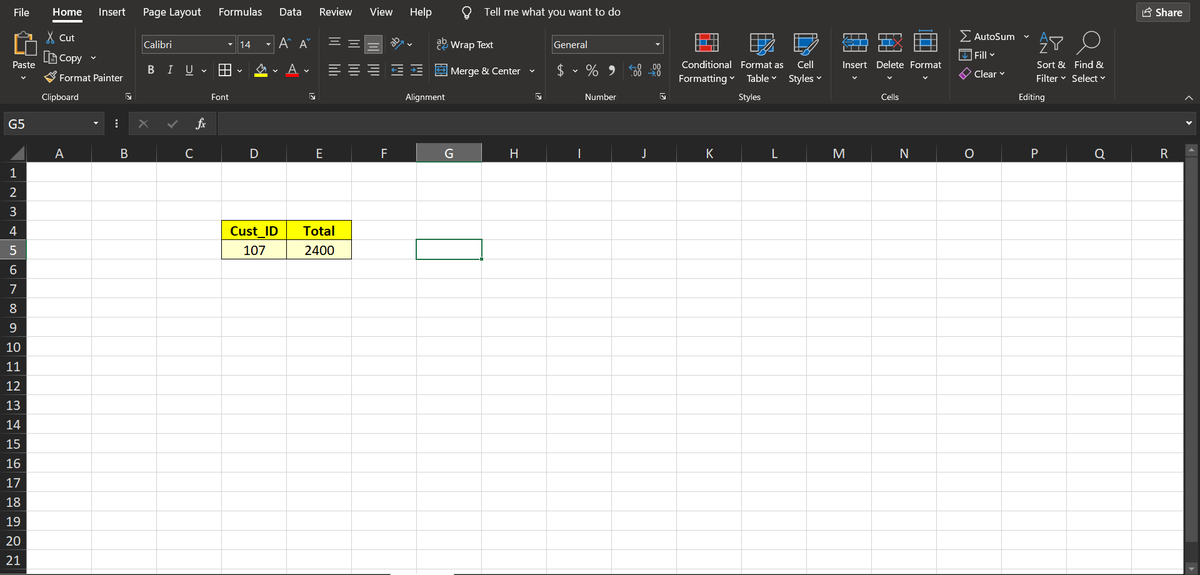Expand the Merge & Center dropdown arrow
The height and width of the screenshot is (575, 1200).
(x=531, y=71)
